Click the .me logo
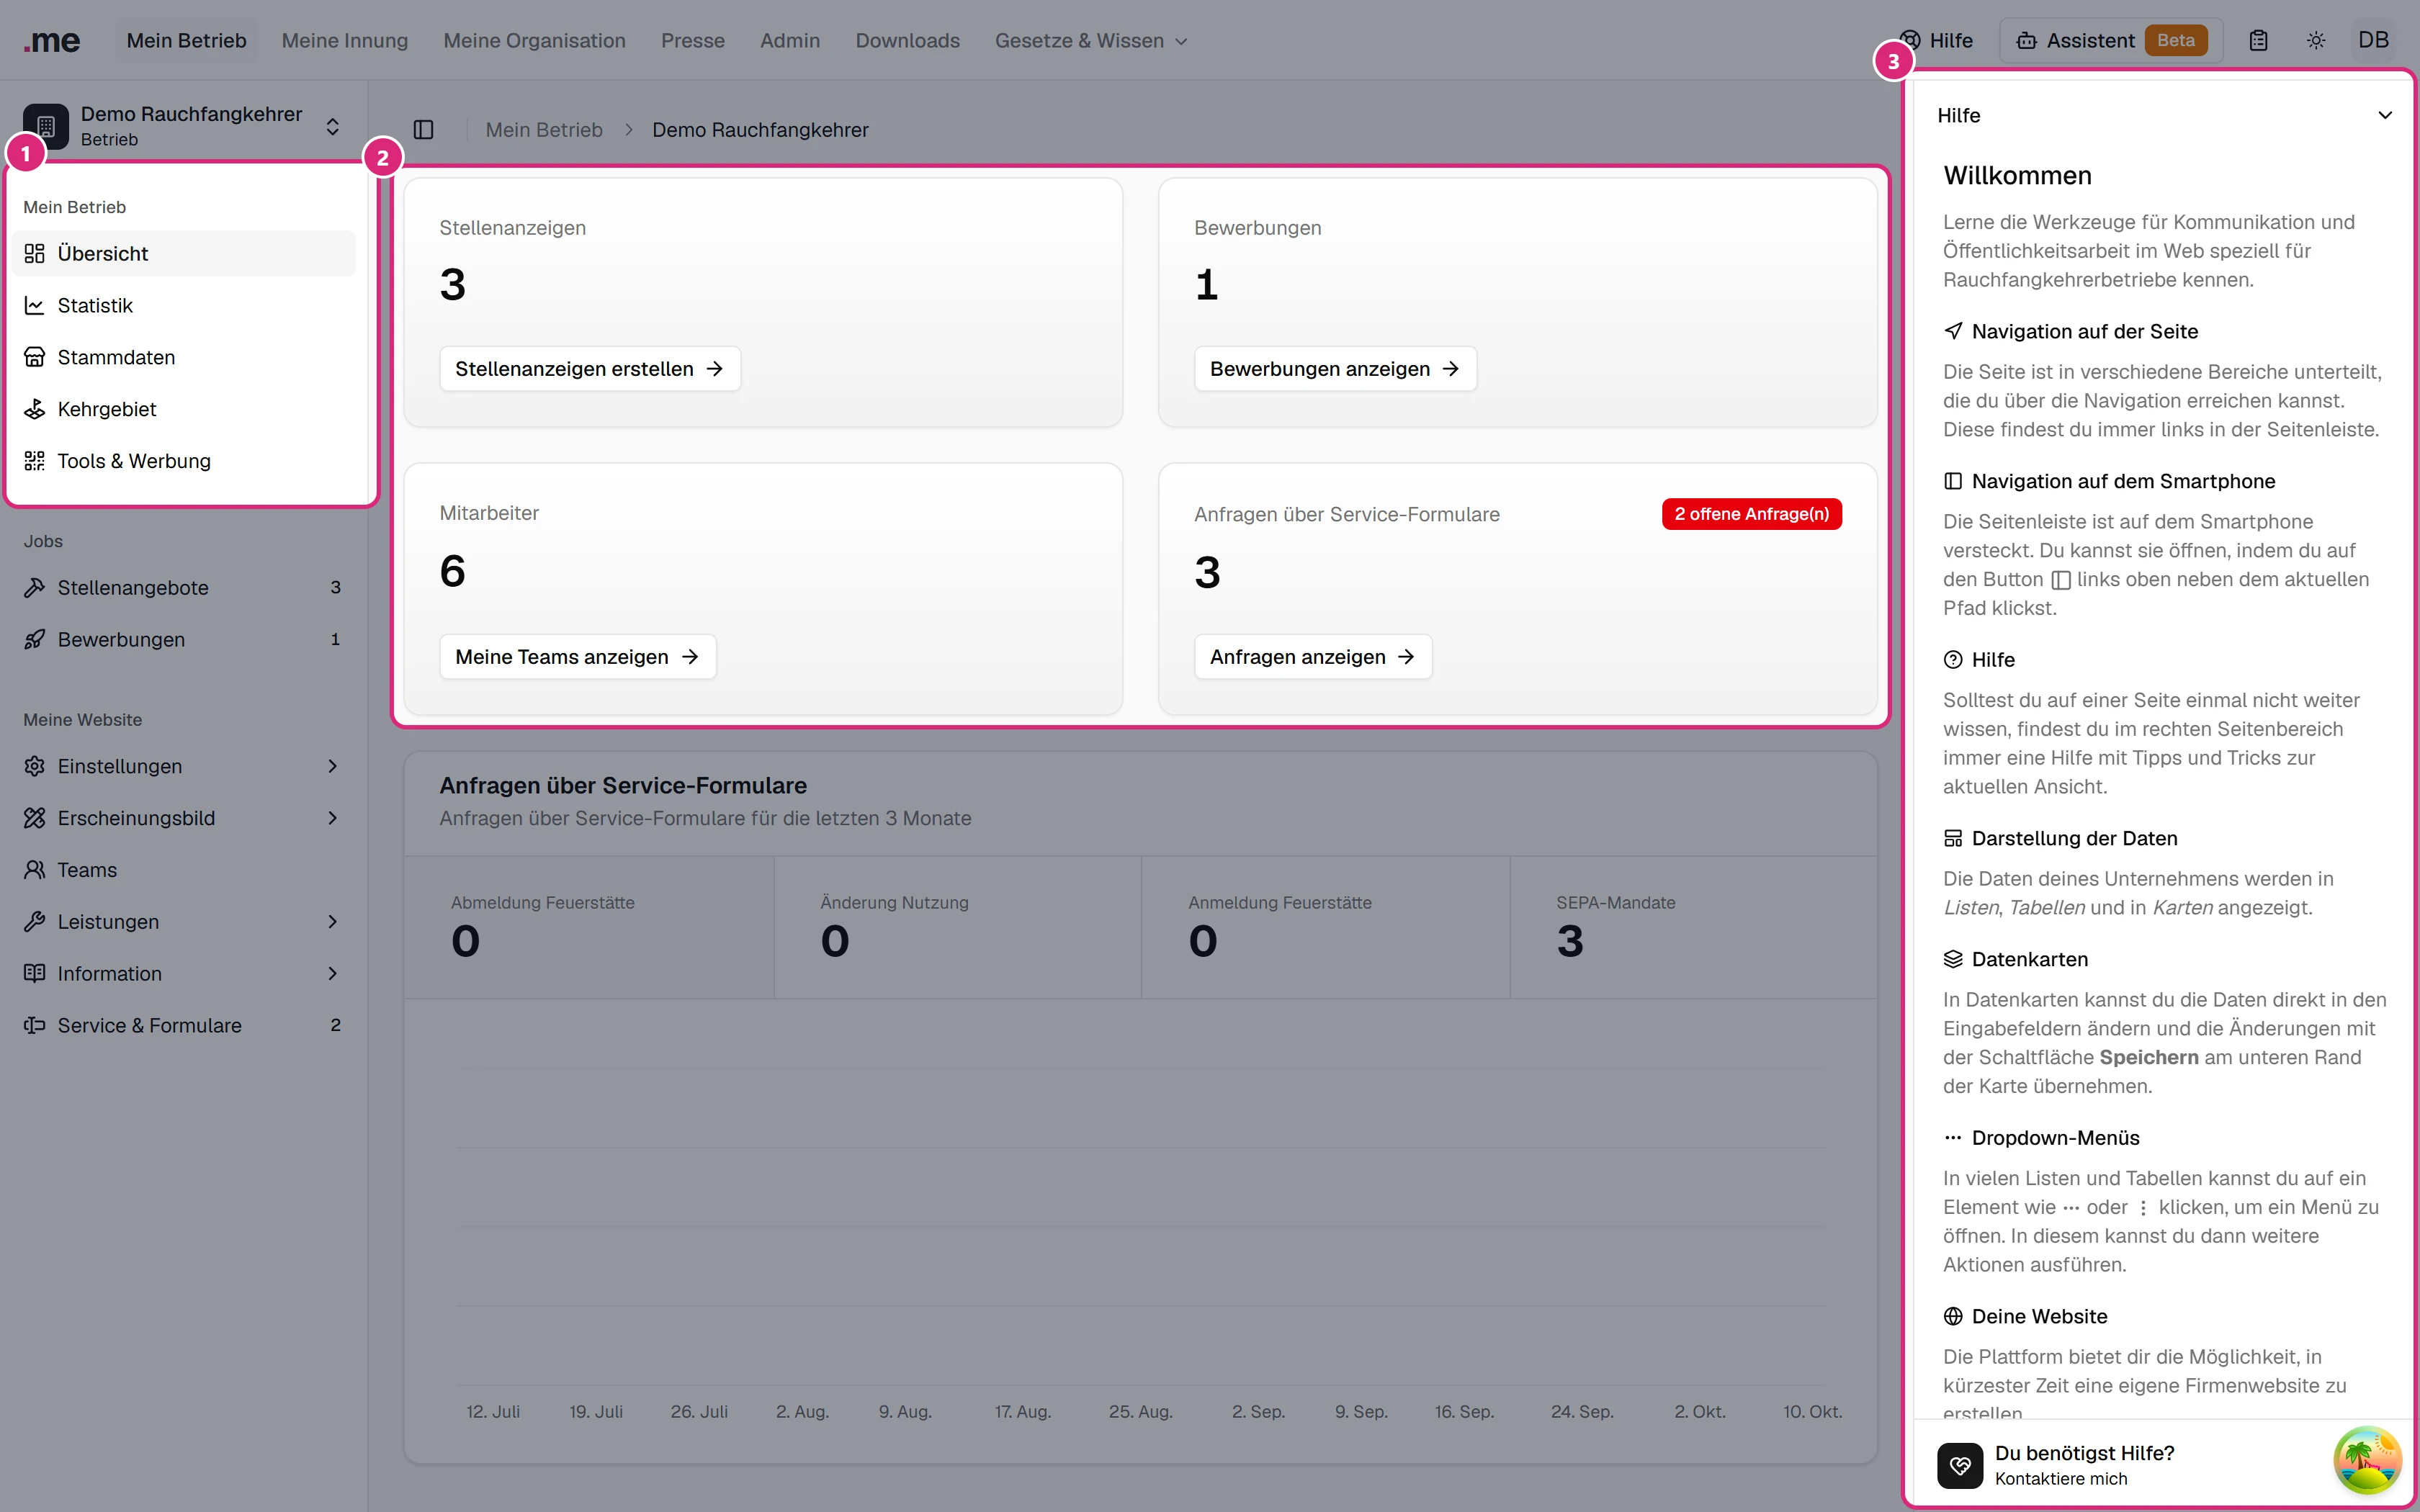 click(52, 41)
